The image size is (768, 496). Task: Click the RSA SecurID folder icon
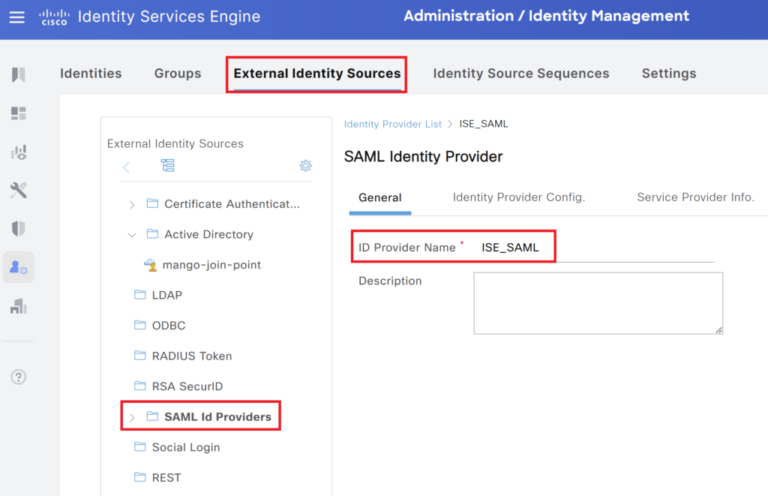coord(140,386)
